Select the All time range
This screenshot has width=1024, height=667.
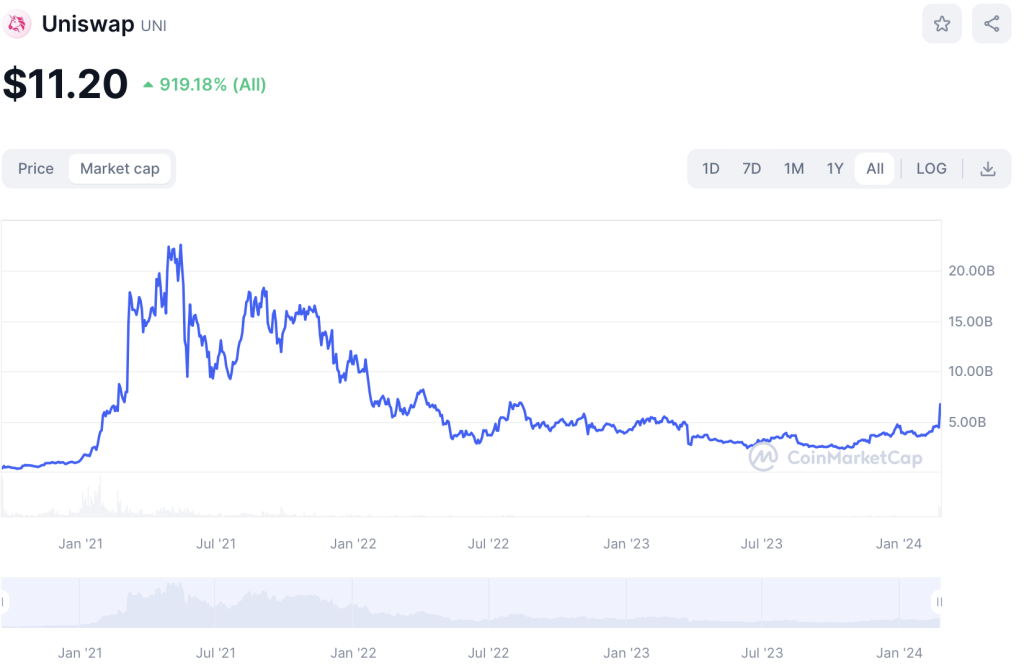pyautogui.click(x=875, y=169)
